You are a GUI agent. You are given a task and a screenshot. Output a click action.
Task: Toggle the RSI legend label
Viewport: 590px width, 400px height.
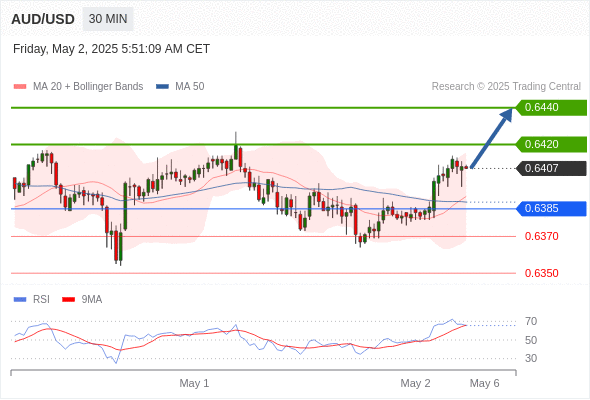(x=41, y=300)
